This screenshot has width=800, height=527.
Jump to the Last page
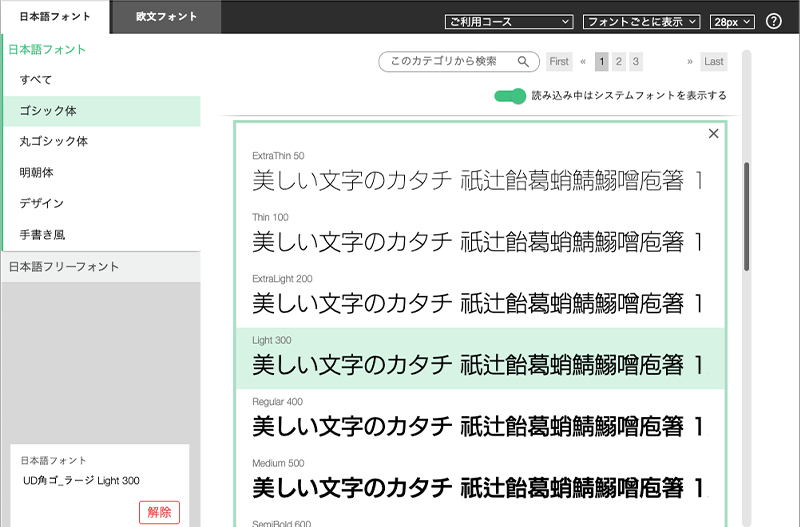click(x=714, y=62)
